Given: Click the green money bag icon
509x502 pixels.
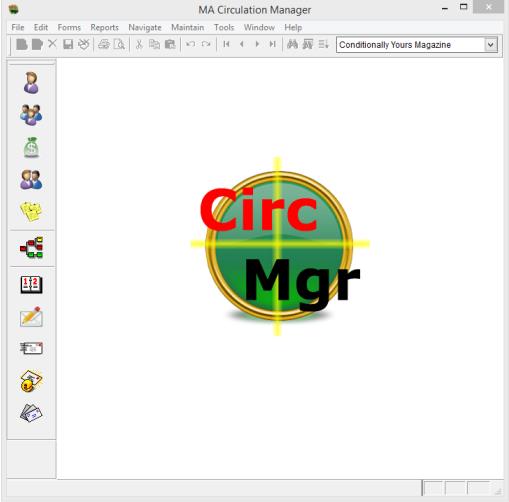Looking at the screenshot, I should pyautogui.click(x=31, y=147).
